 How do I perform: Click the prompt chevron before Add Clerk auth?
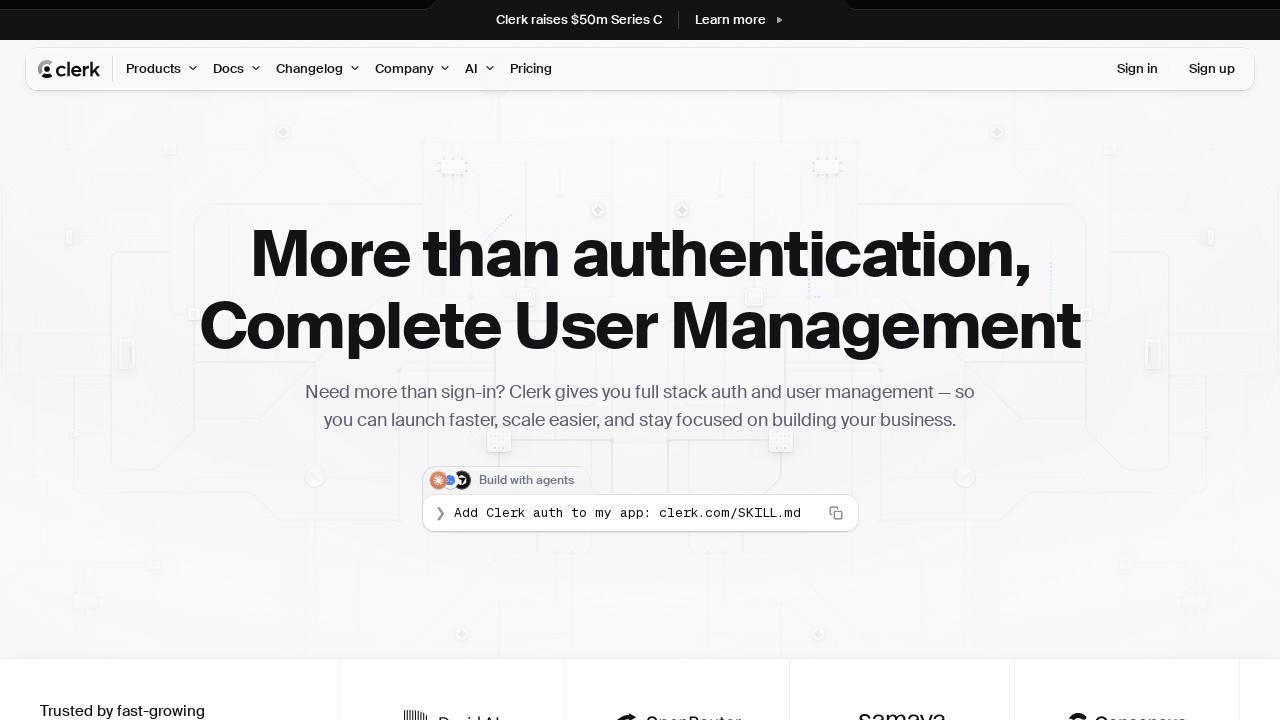(440, 513)
